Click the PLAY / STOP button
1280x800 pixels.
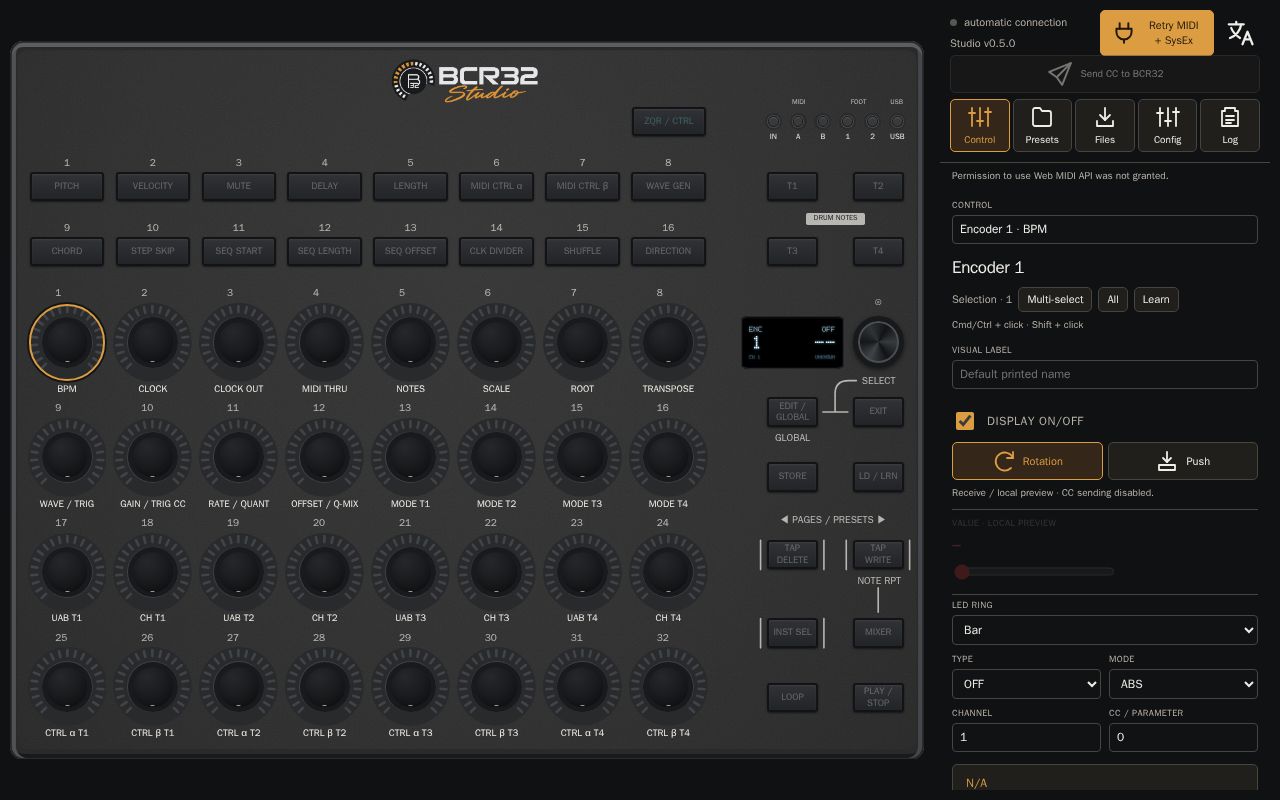pyautogui.click(x=878, y=697)
